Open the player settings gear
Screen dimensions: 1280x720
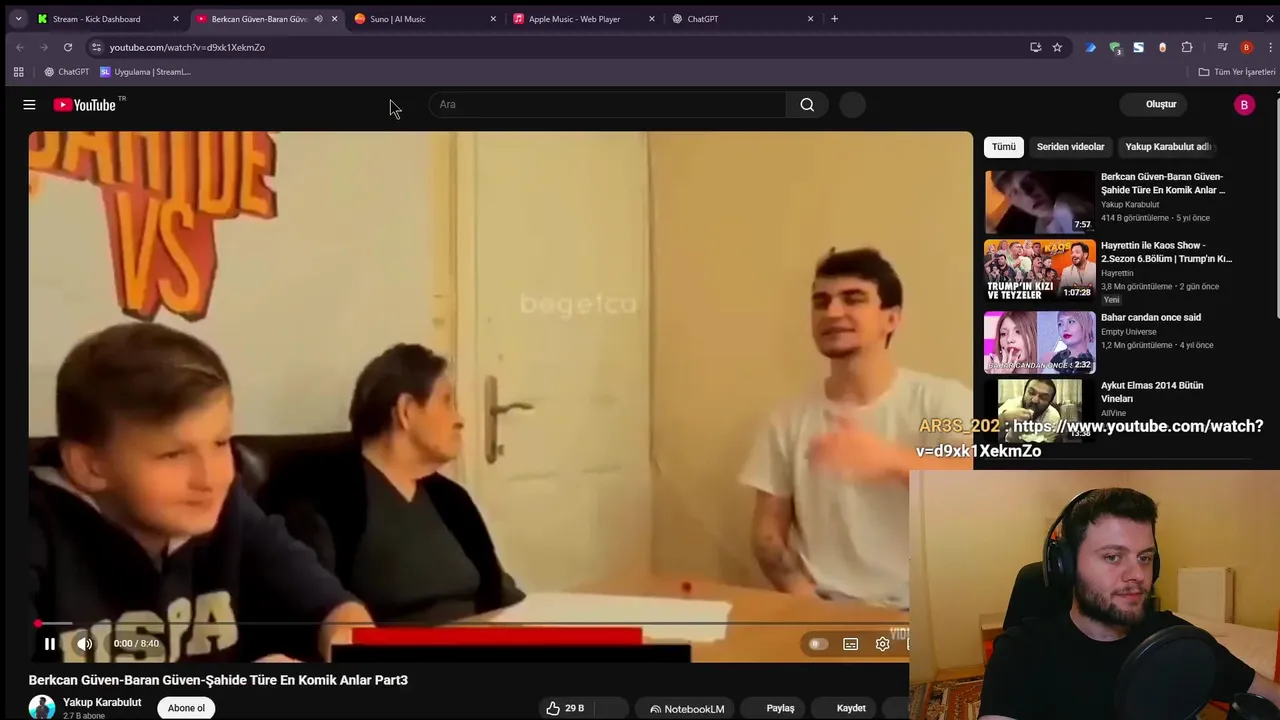click(x=882, y=644)
